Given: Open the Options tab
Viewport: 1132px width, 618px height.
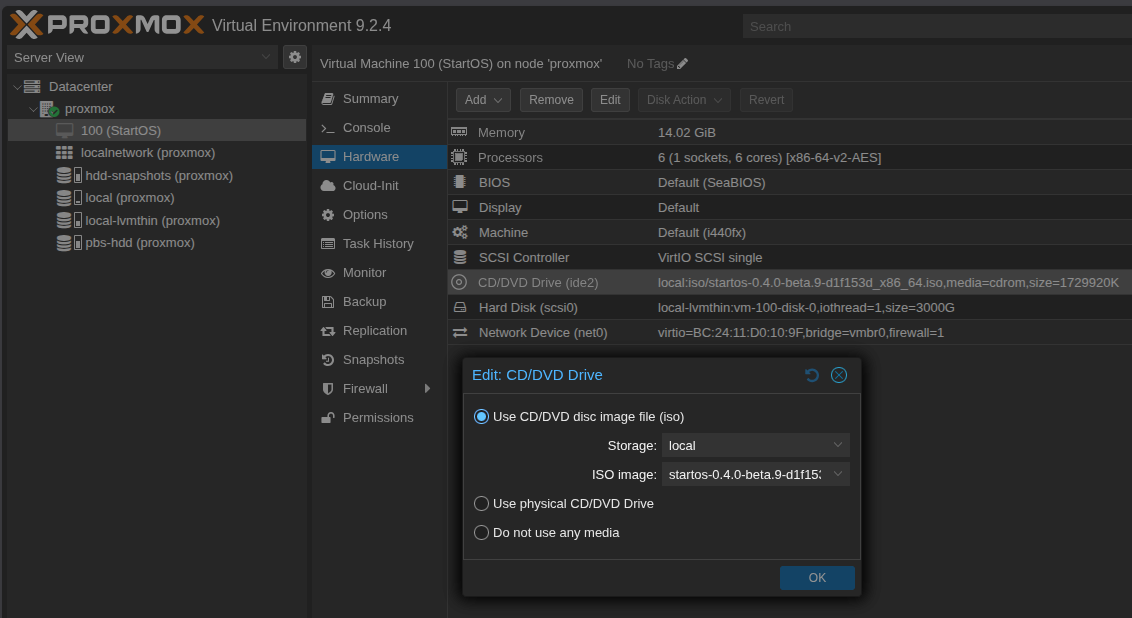Looking at the screenshot, I should (380, 214).
